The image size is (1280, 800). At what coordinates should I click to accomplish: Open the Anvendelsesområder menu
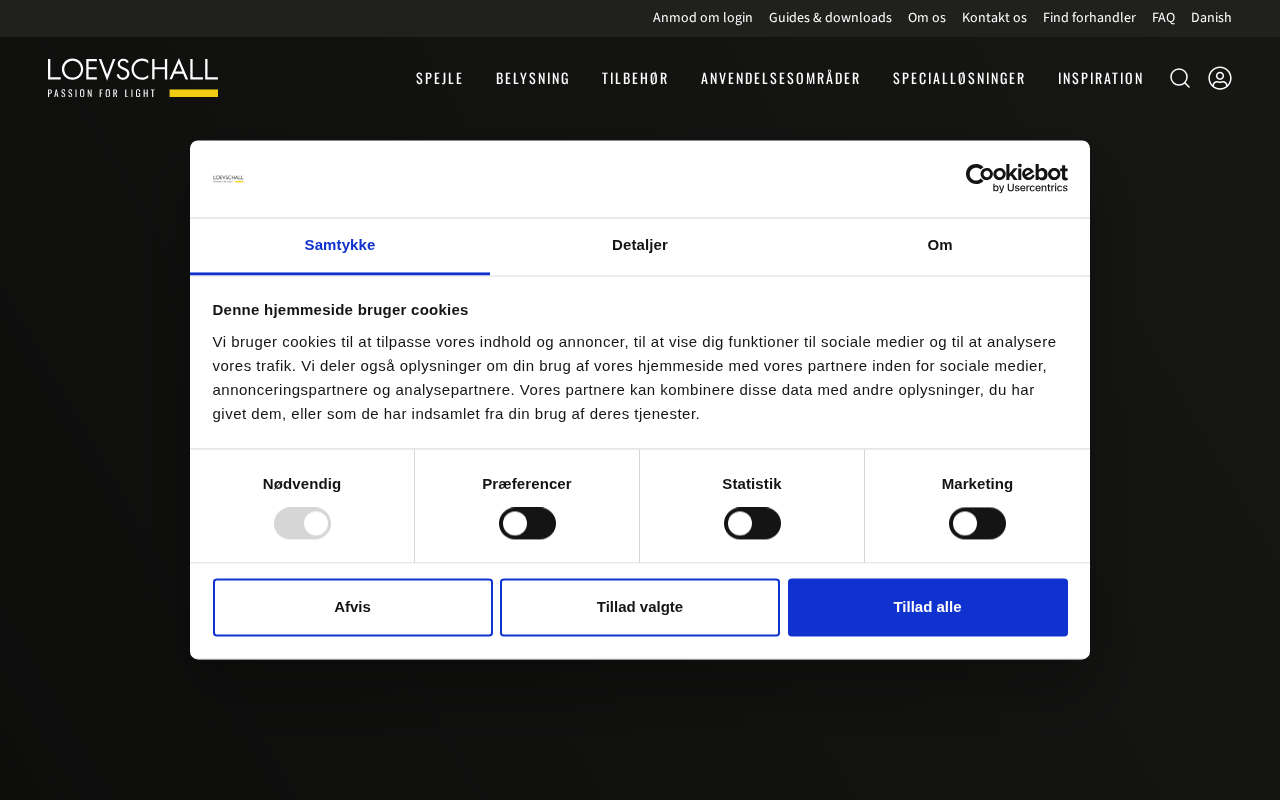(781, 78)
